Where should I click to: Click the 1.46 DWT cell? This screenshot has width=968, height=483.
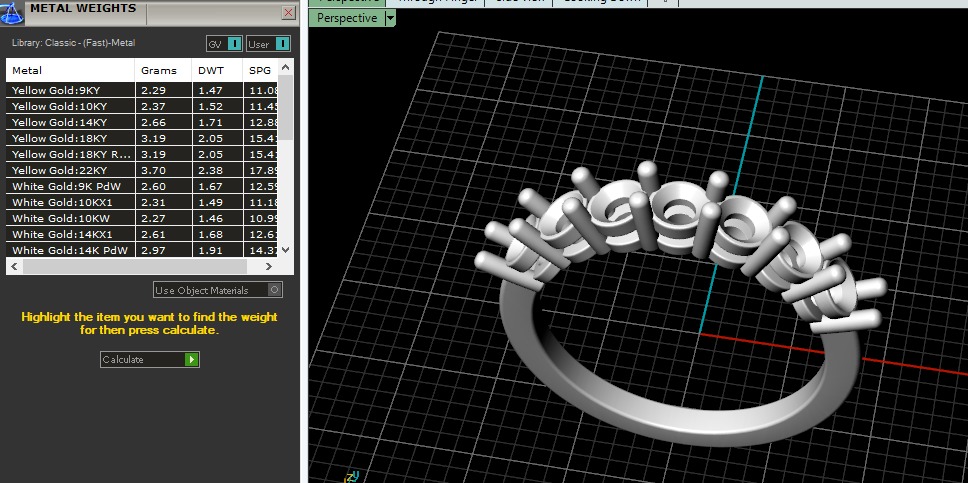coord(217,219)
